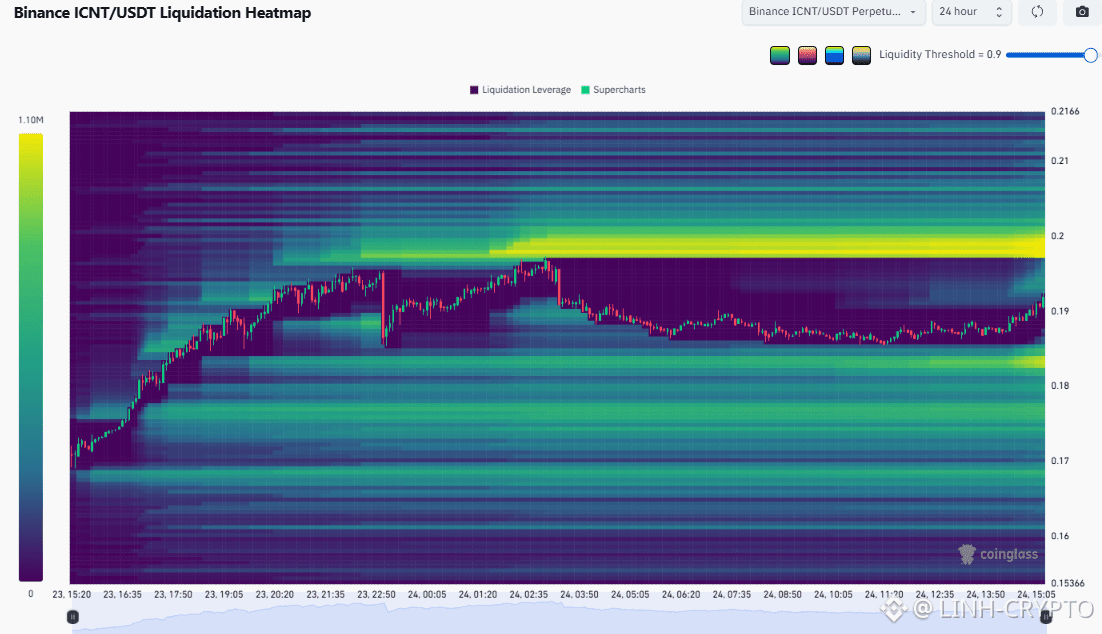Click the 1.10M color scale maximum label
The image size is (1102, 634).
click(x=31, y=120)
